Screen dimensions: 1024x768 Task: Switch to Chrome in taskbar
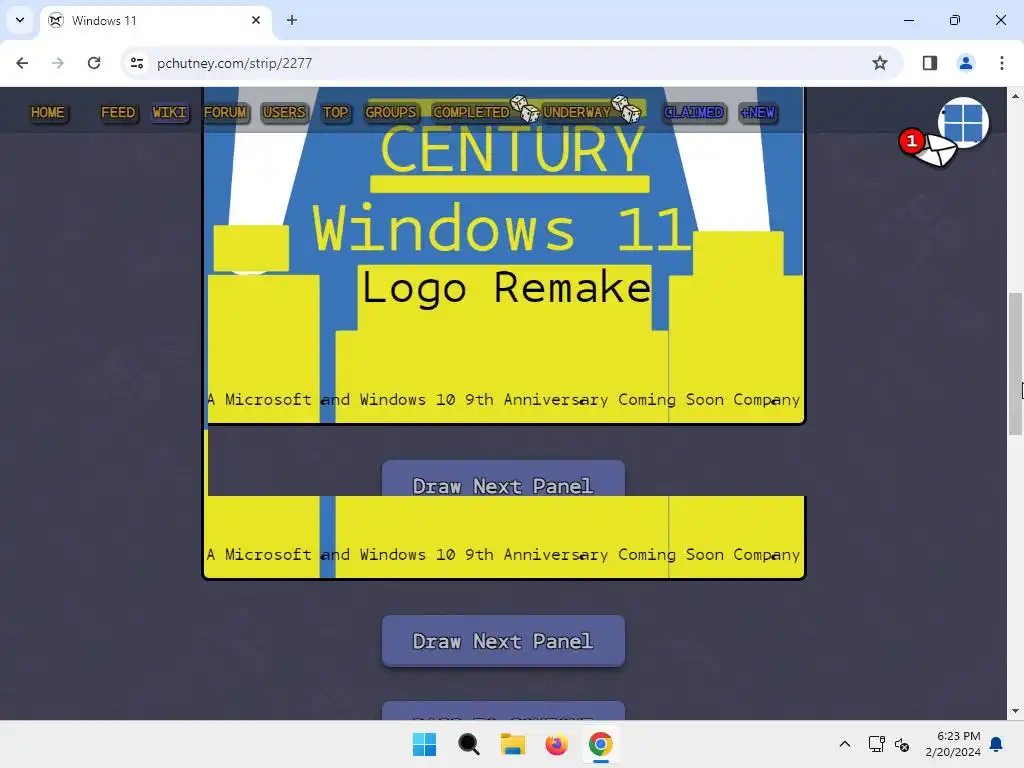click(600, 744)
